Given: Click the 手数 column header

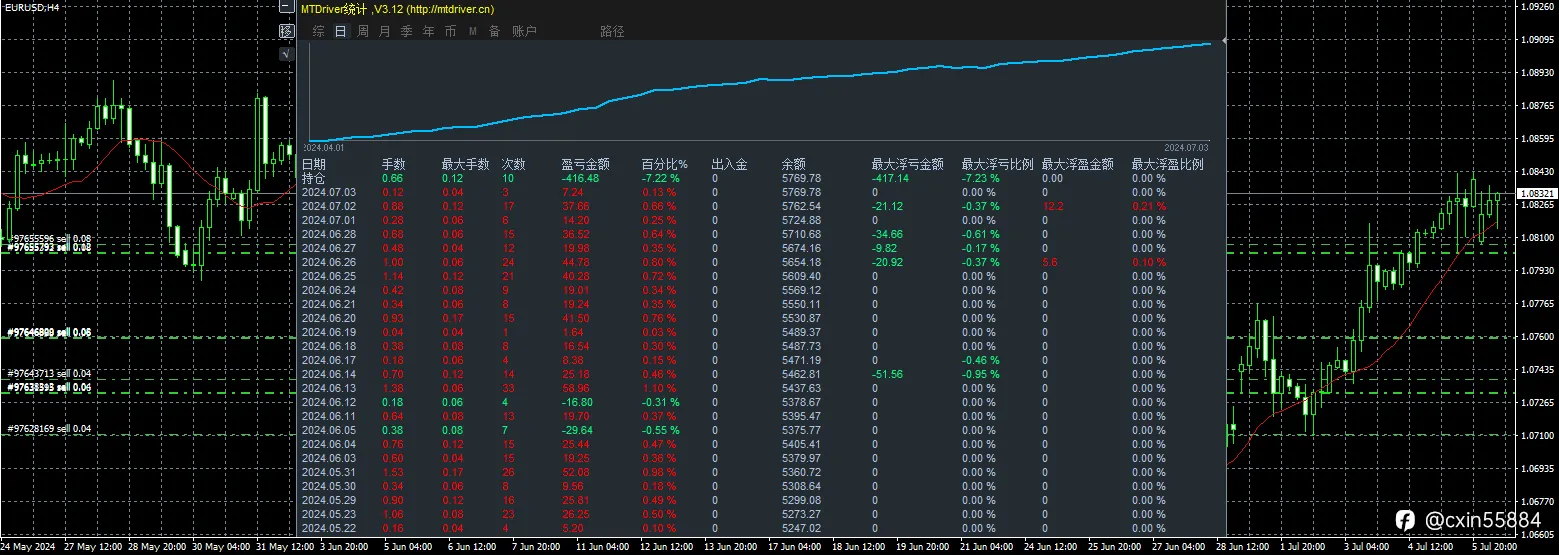Looking at the screenshot, I should click(394, 164).
